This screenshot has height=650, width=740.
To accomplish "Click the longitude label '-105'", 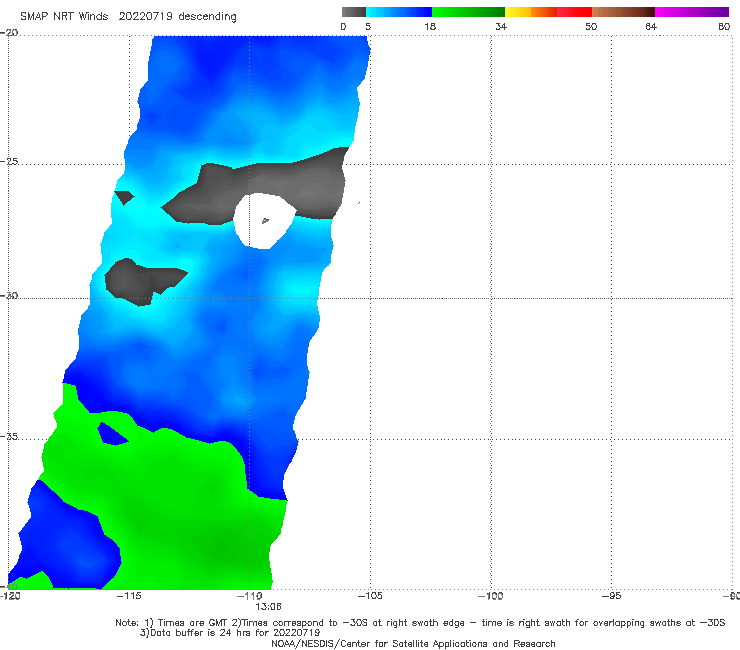I will click(x=370, y=596).
